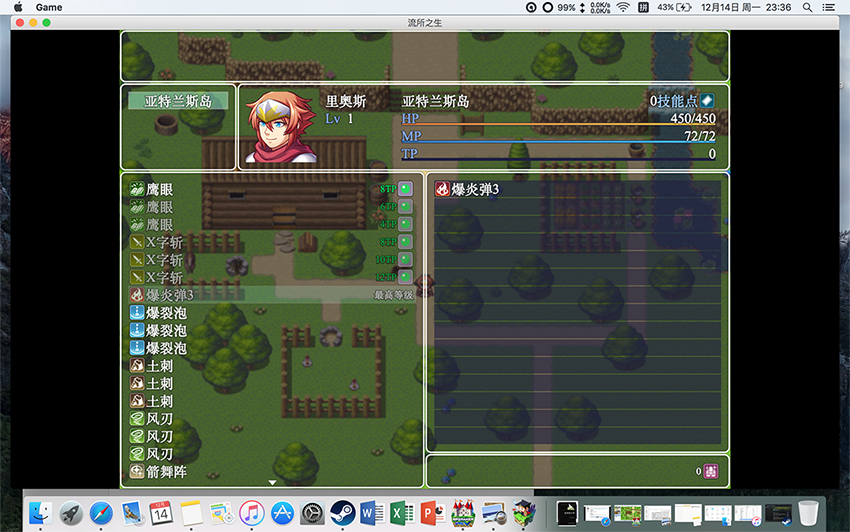The width and height of the screenshot is (850, 532).
Task: Click the HP gauge bar
Action: (558, 124)
